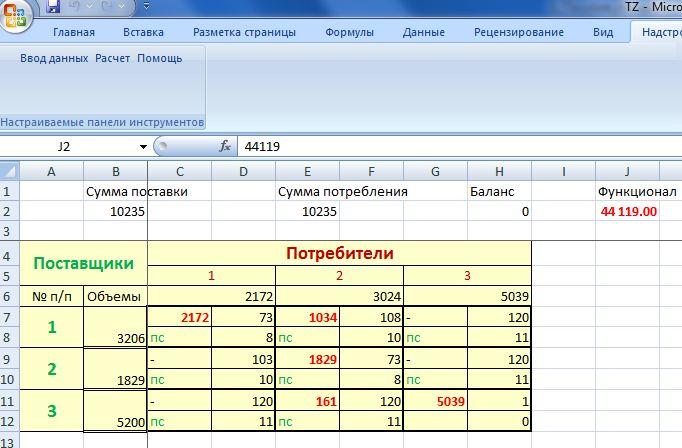The width and height of the screenshot is (682, 448).
Task: Select column C header
Action: pos(179,171)
